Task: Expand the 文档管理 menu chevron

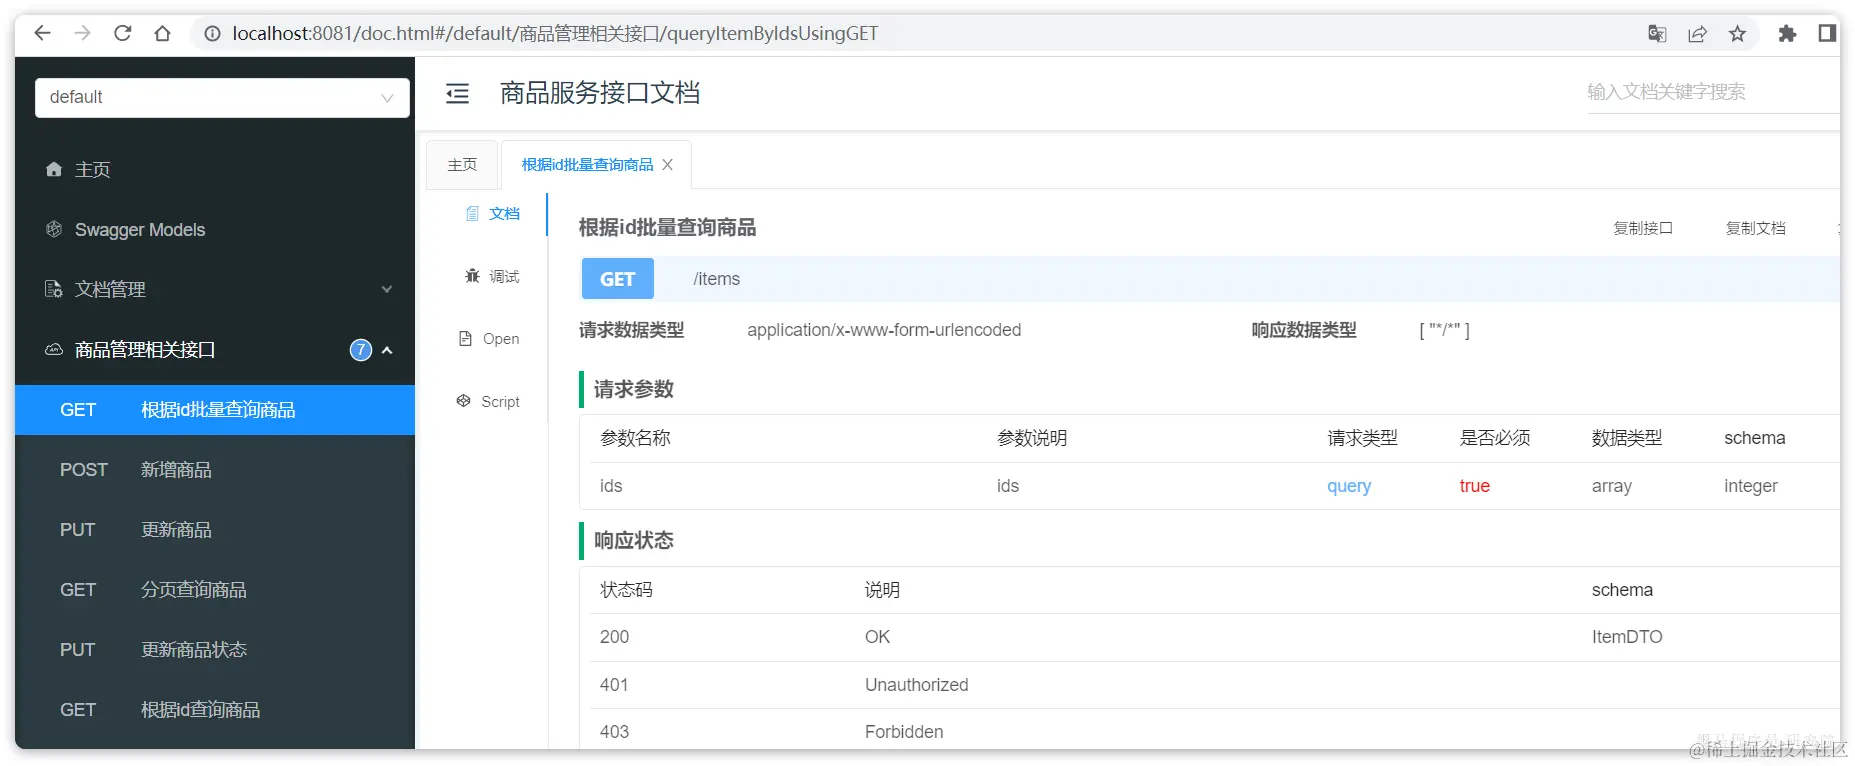Action: [387, 290]
